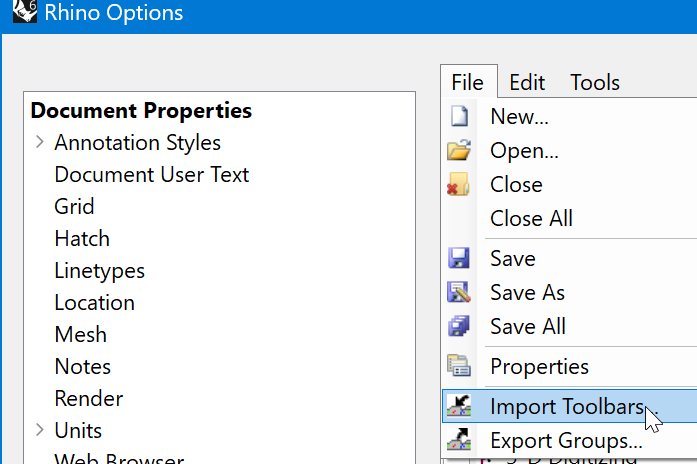Choose Close All from File menu

tap(530, 218)
